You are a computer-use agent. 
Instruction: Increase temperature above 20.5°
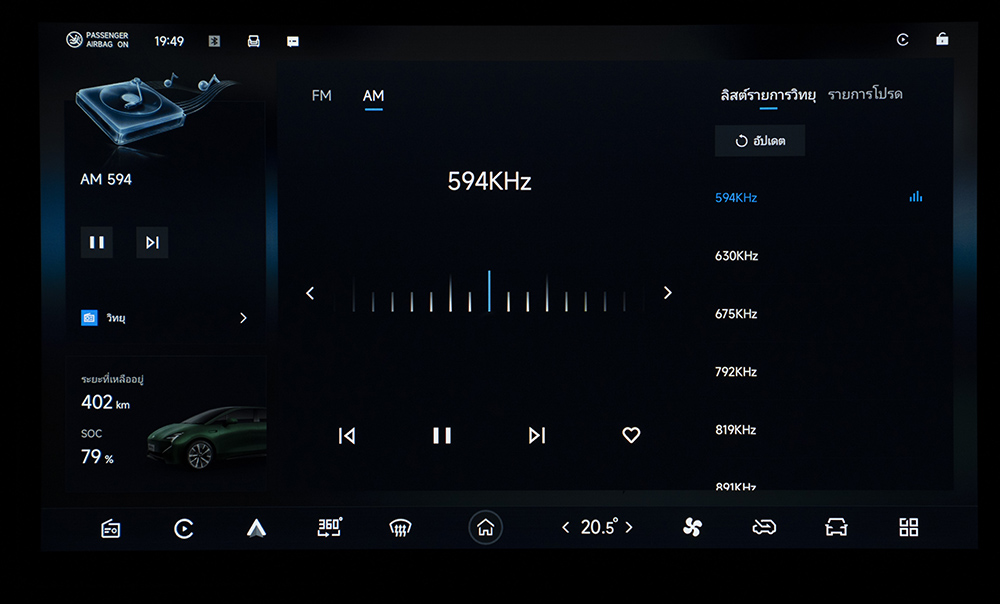point(629,527)
